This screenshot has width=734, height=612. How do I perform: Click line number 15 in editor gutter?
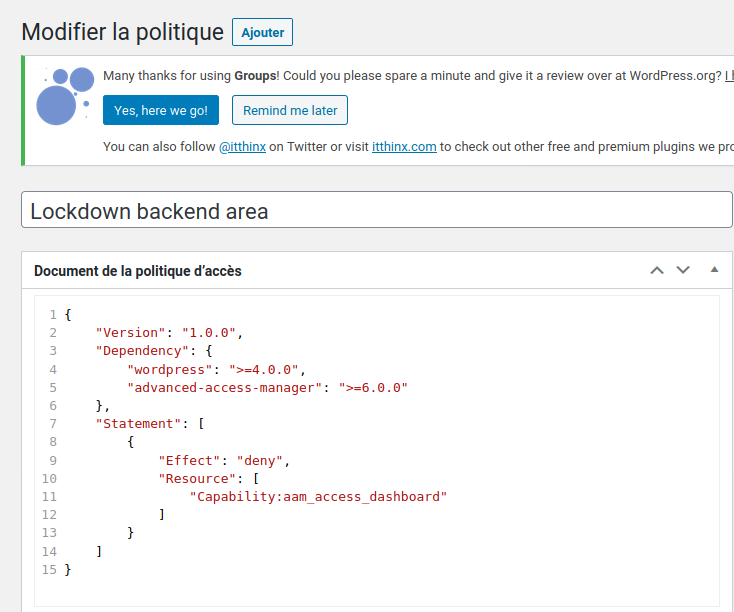tap(49, 570)
